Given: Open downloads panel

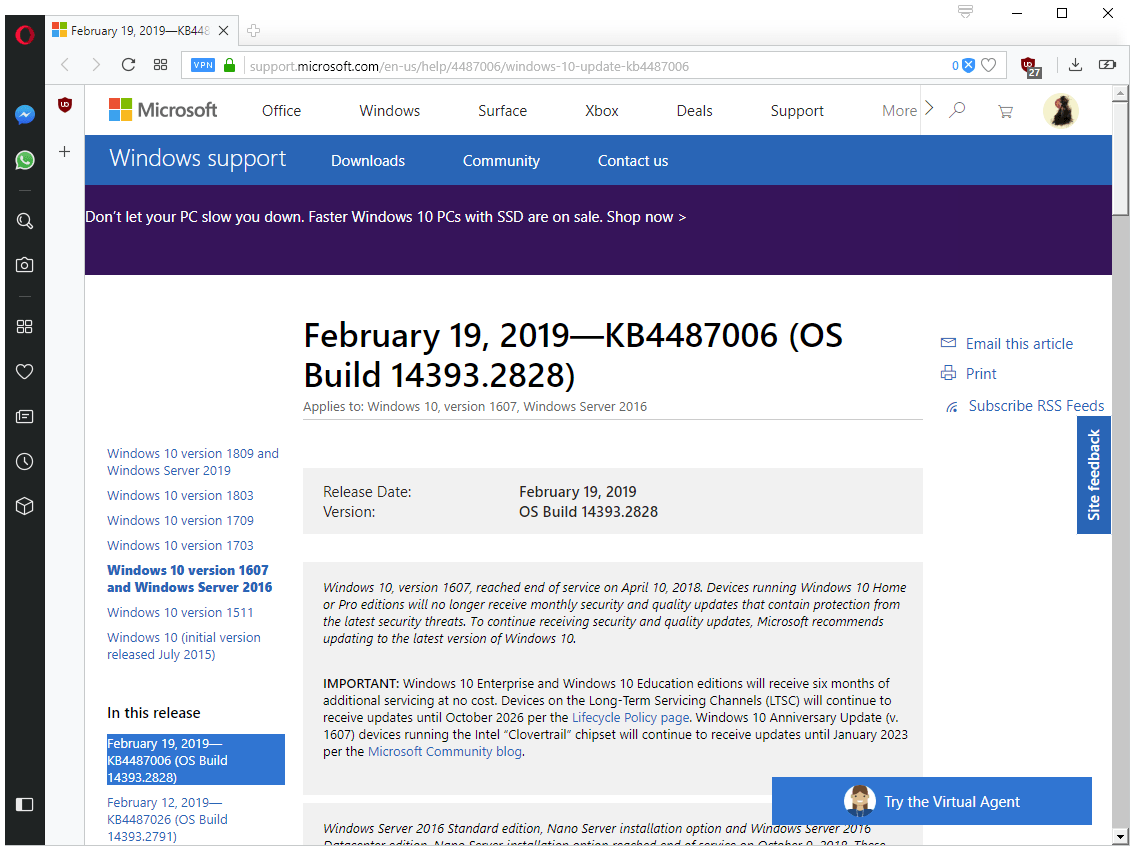Looking at the screenshot, I should pyautogui.click(x=1076, y=65).
